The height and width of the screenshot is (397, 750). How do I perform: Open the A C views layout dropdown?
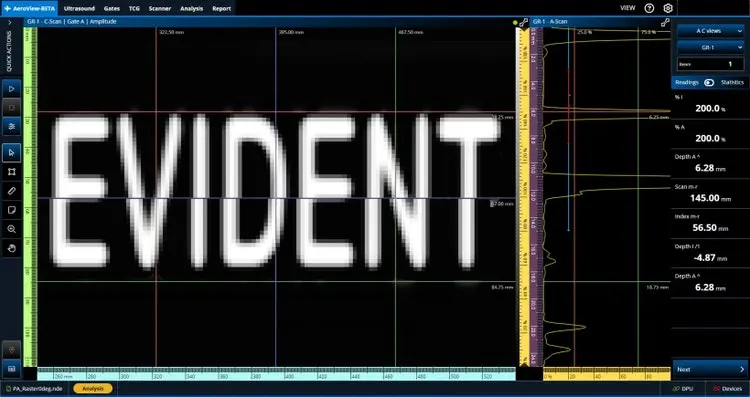[x=710, y=31]
